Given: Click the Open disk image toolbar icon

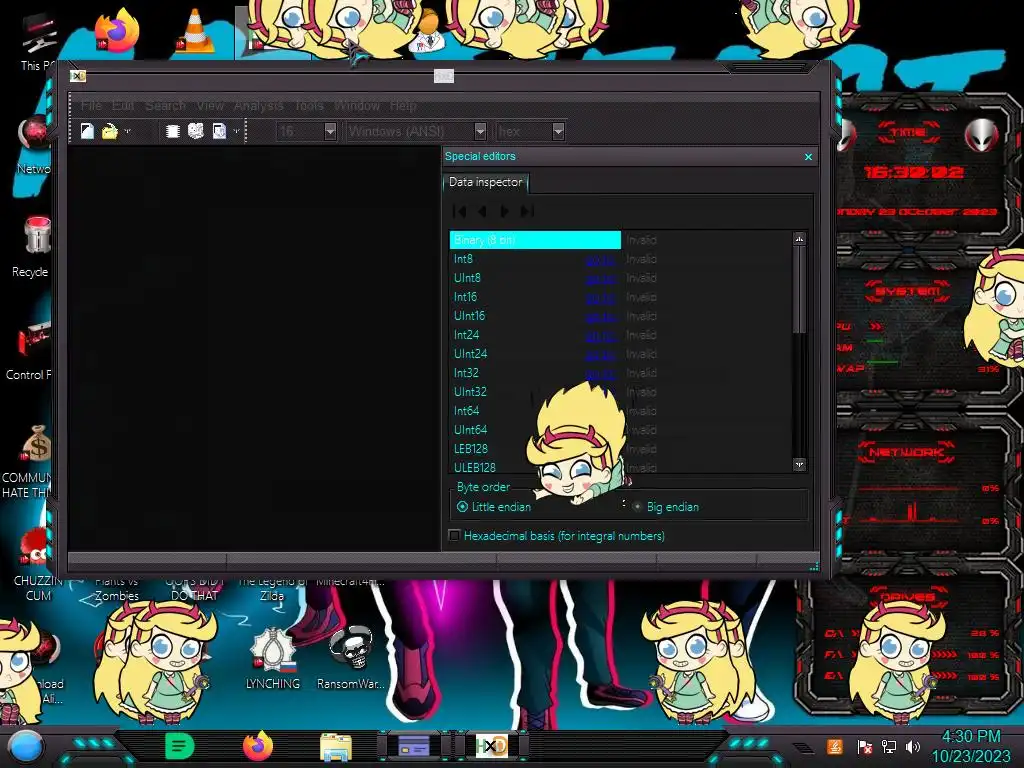Looking at the screenshot, I should click(219, 131).
